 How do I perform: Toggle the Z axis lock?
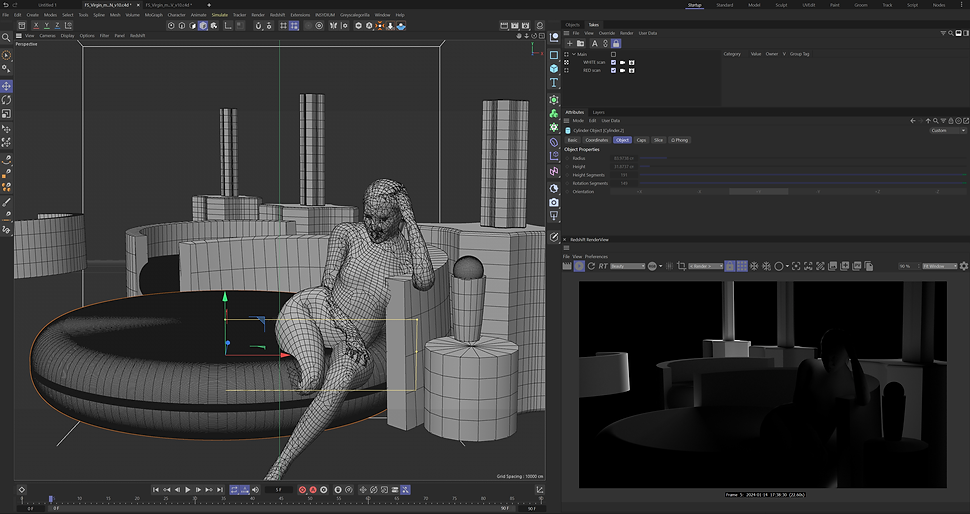57,26
